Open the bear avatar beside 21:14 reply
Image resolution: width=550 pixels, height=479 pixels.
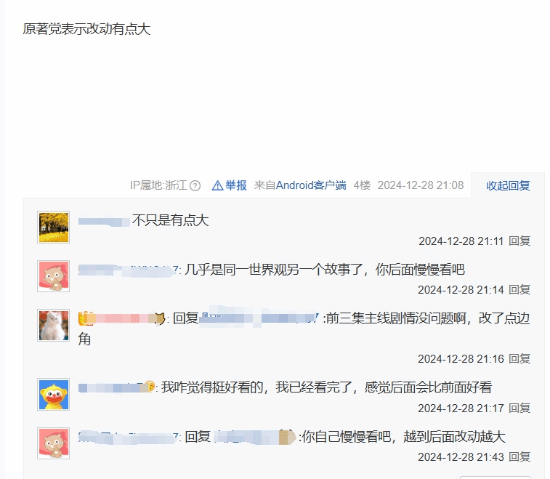54,276
